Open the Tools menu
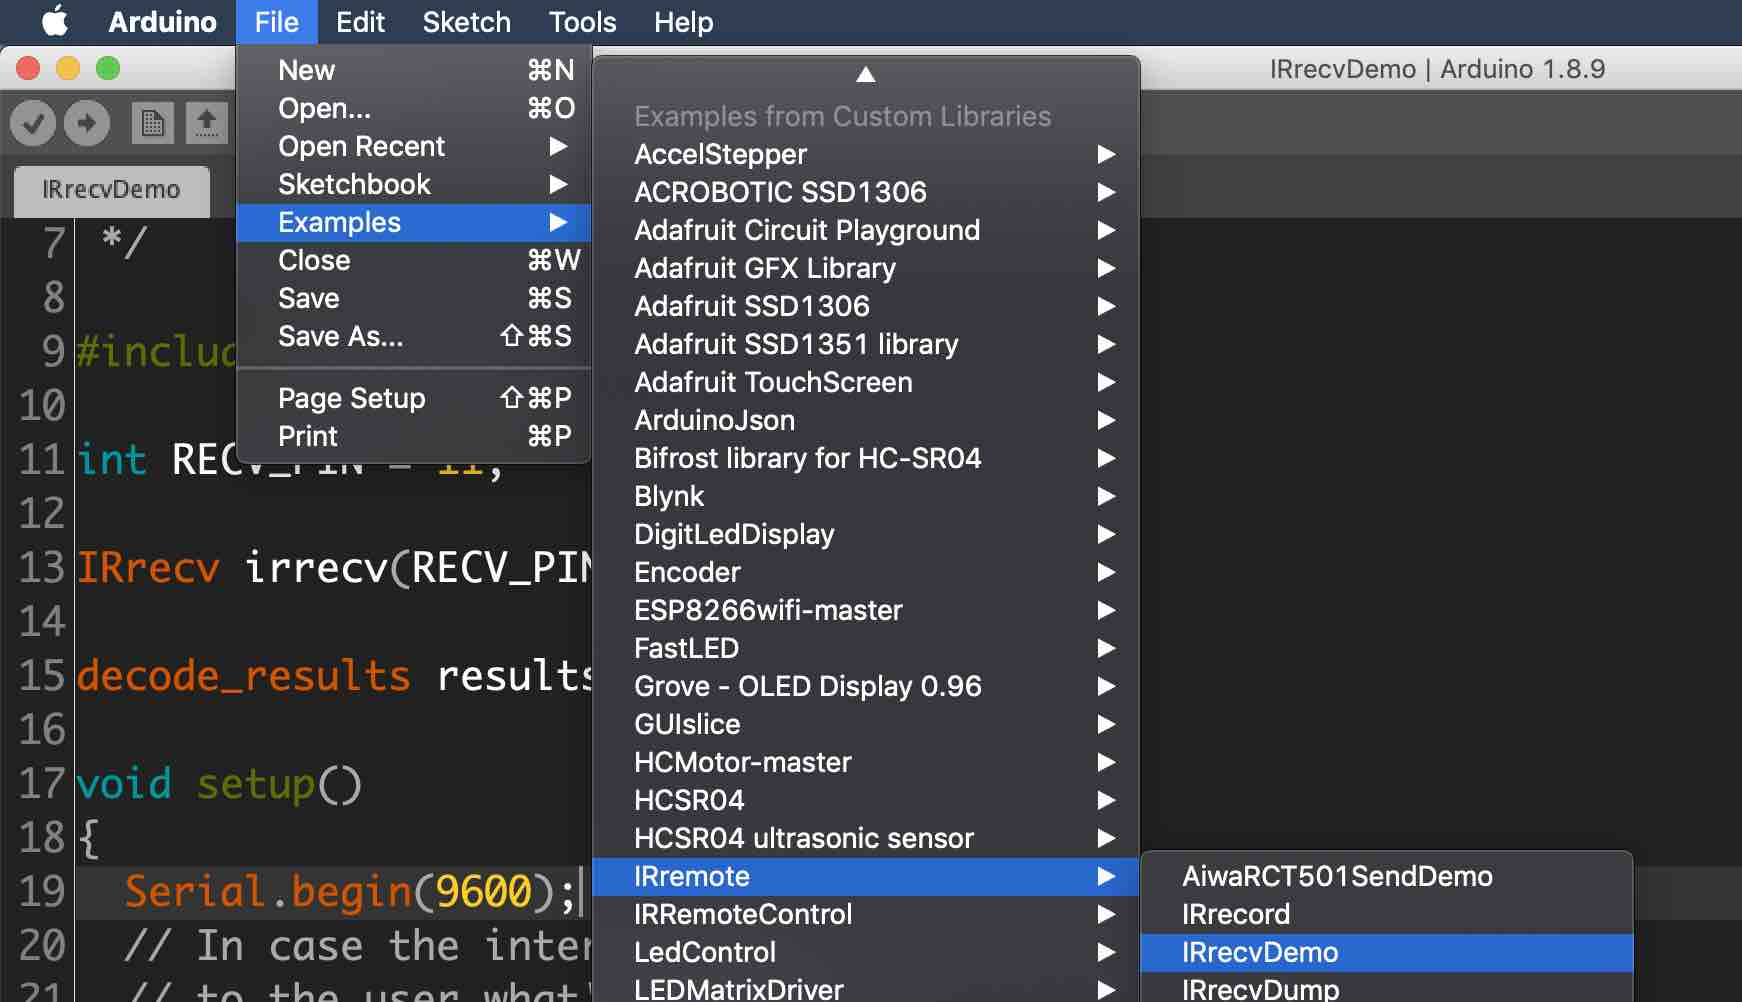Image resolution: width=1742 pixels, height=1002 pixels. pyautogui.click(x=580, y=21)
